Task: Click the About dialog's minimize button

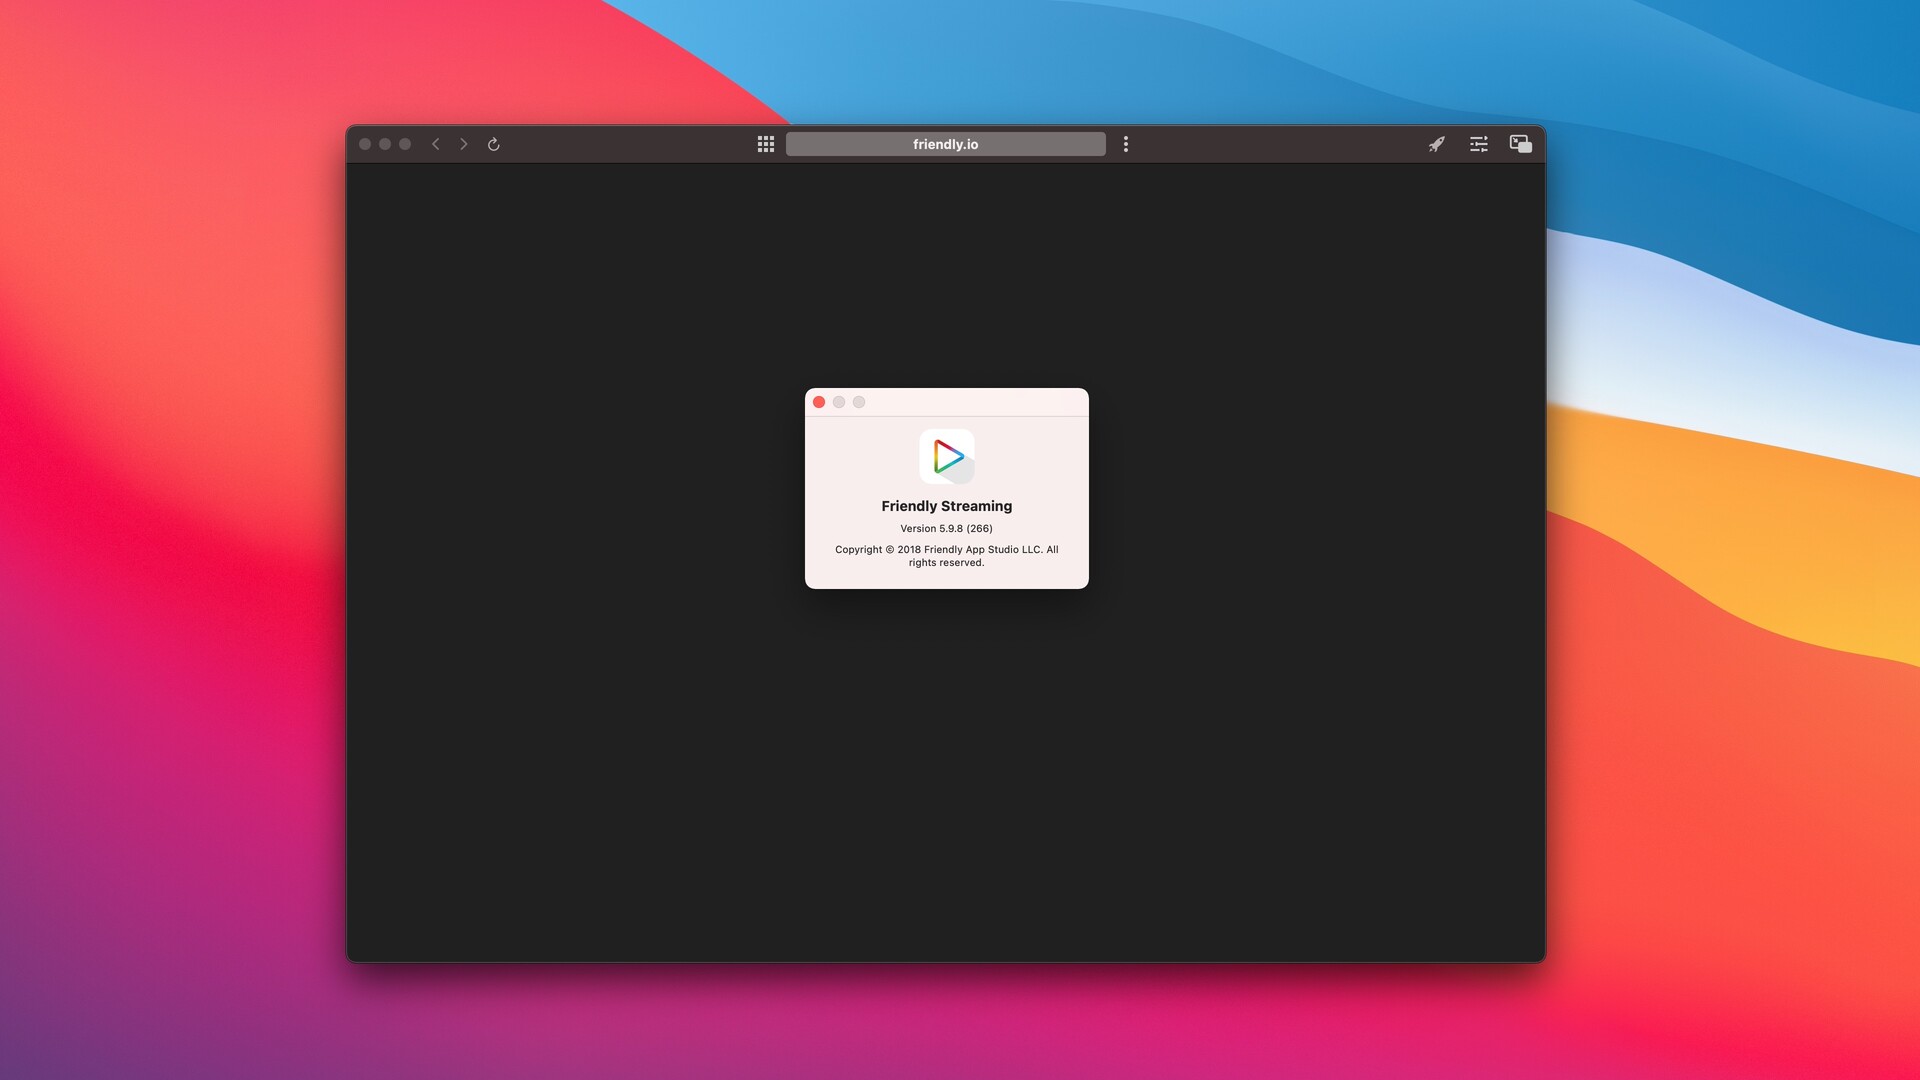Action: click(839, 402)
